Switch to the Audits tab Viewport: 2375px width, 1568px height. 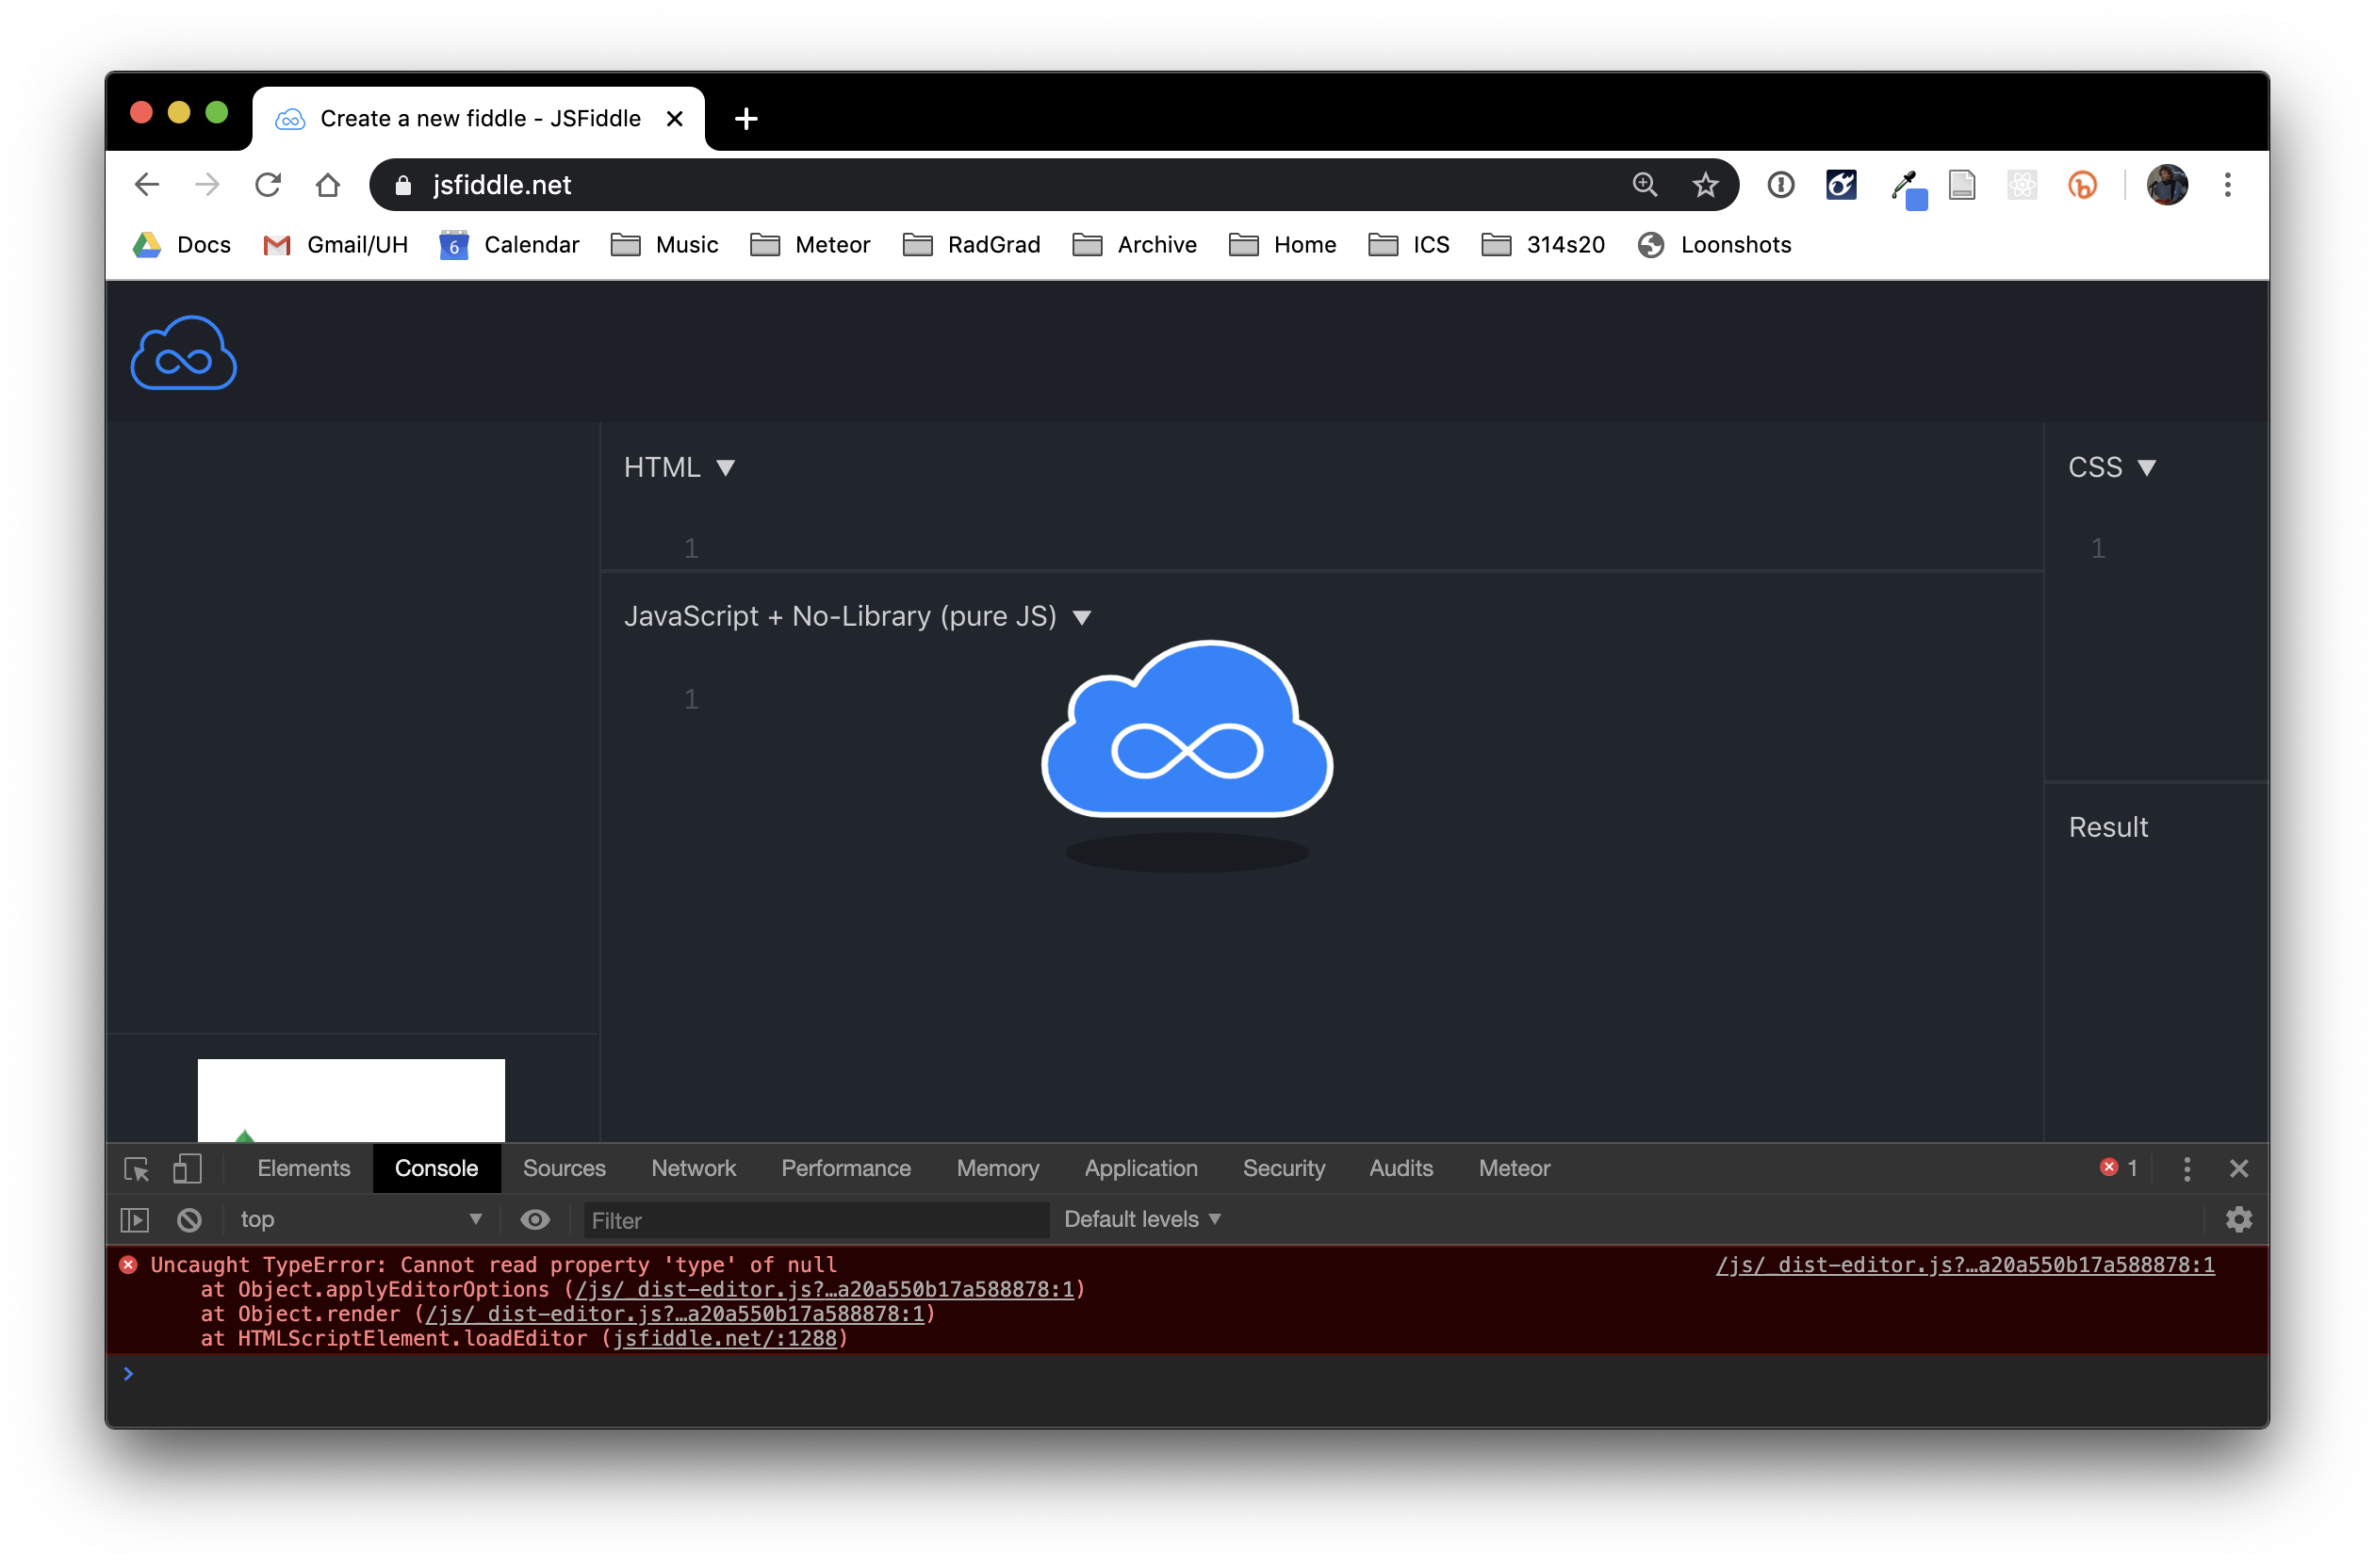point(1401,1168)
